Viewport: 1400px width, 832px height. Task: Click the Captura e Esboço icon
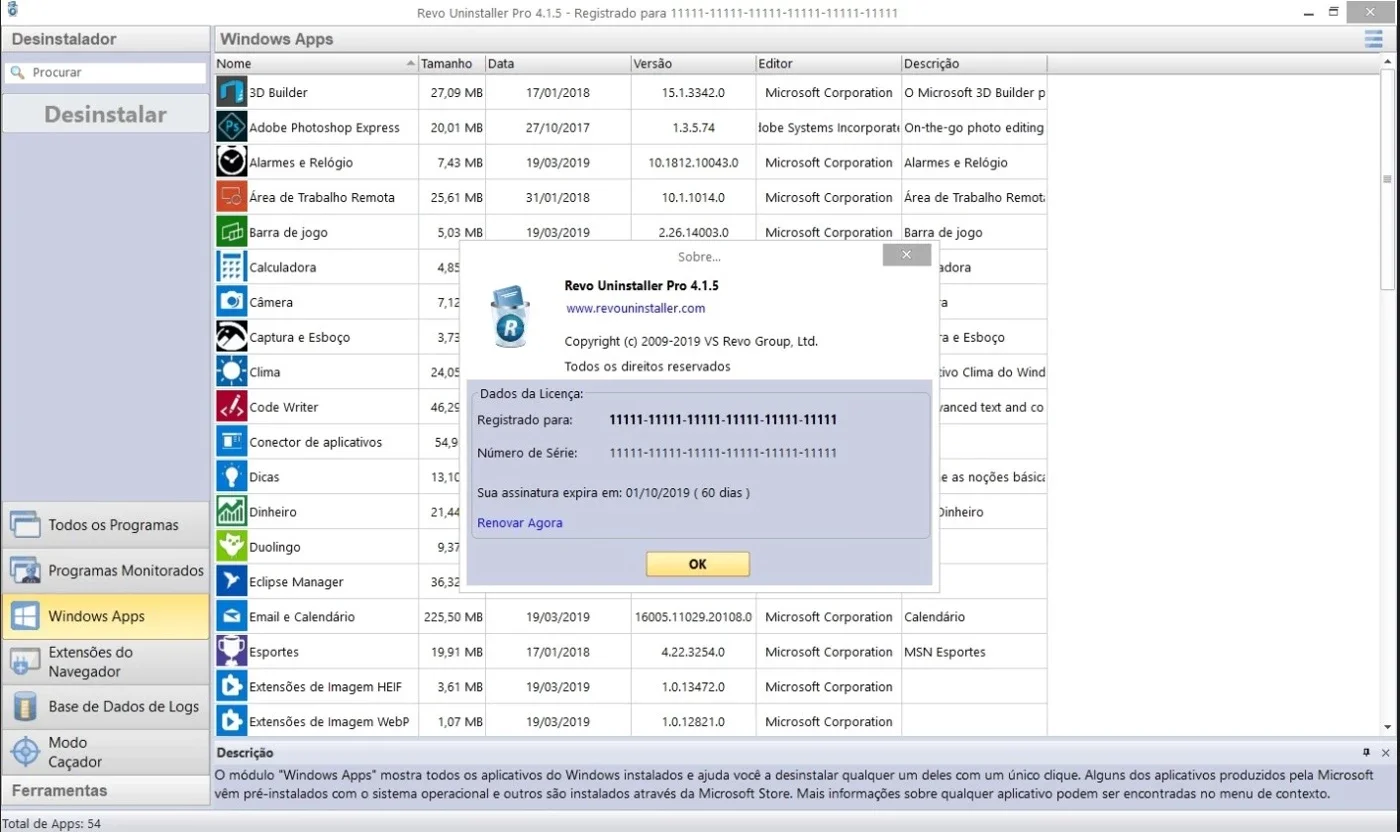click(x=232, y=337)
